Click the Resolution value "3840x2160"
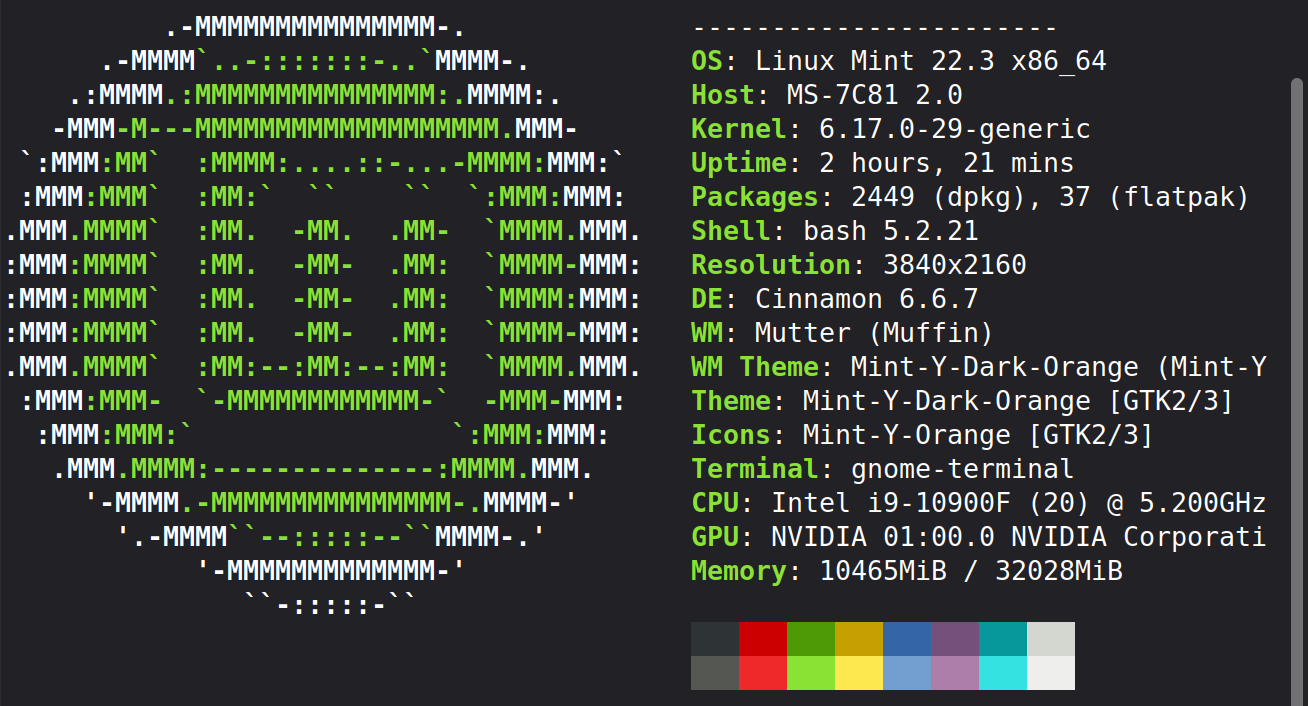The width and height of the screenshot is (1308, 706). [x=955, y=266]
